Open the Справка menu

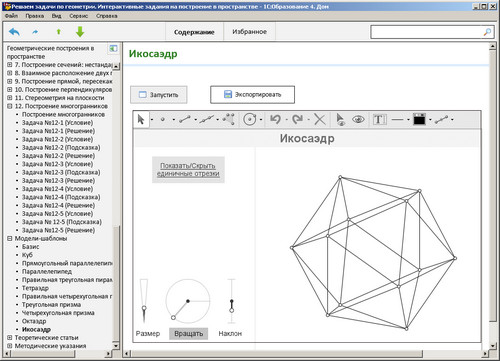click(107, 16)
